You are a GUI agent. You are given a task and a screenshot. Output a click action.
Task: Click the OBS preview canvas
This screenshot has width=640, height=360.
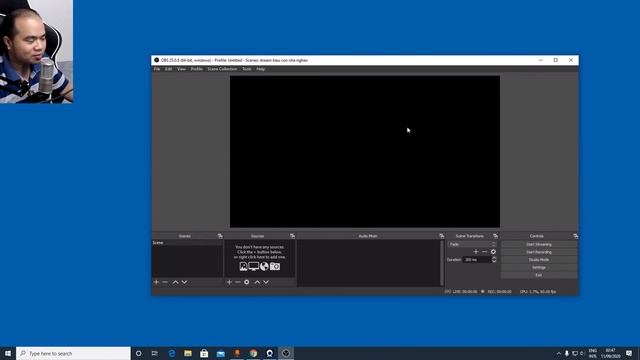pos(364,151)
